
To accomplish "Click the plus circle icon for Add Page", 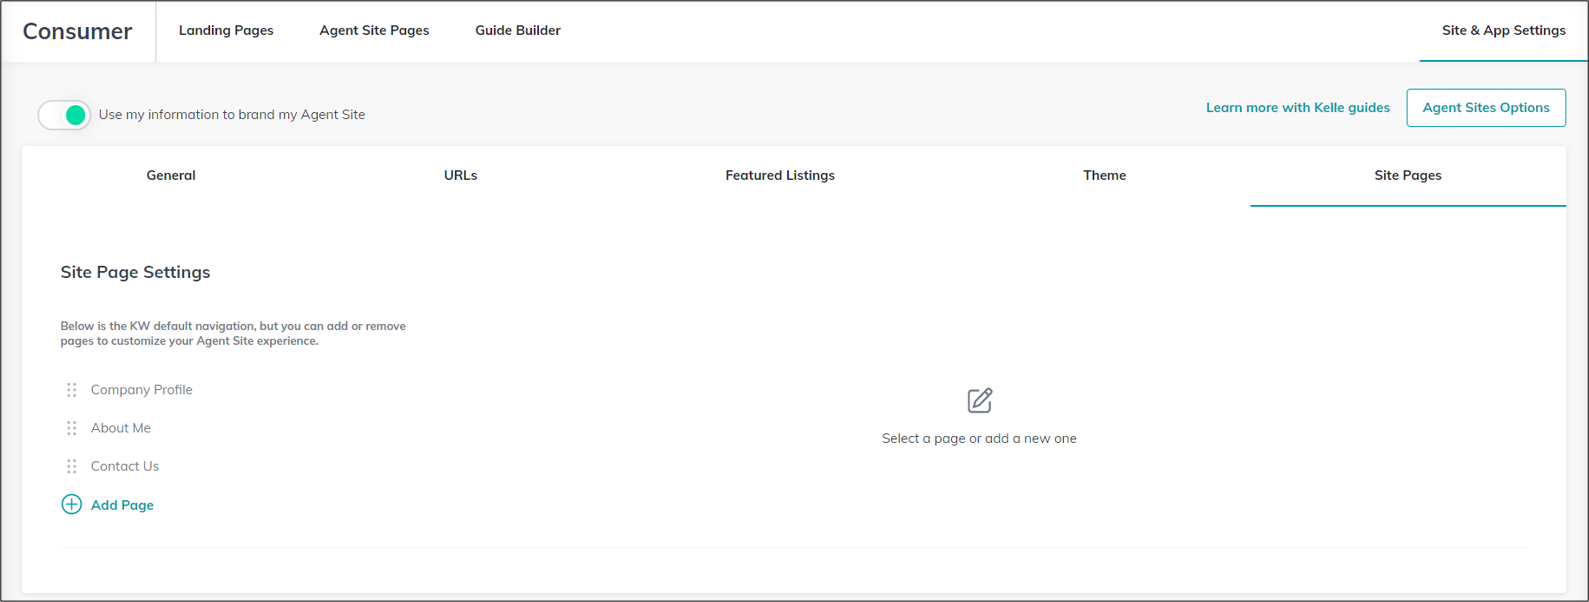I will 71,504.
